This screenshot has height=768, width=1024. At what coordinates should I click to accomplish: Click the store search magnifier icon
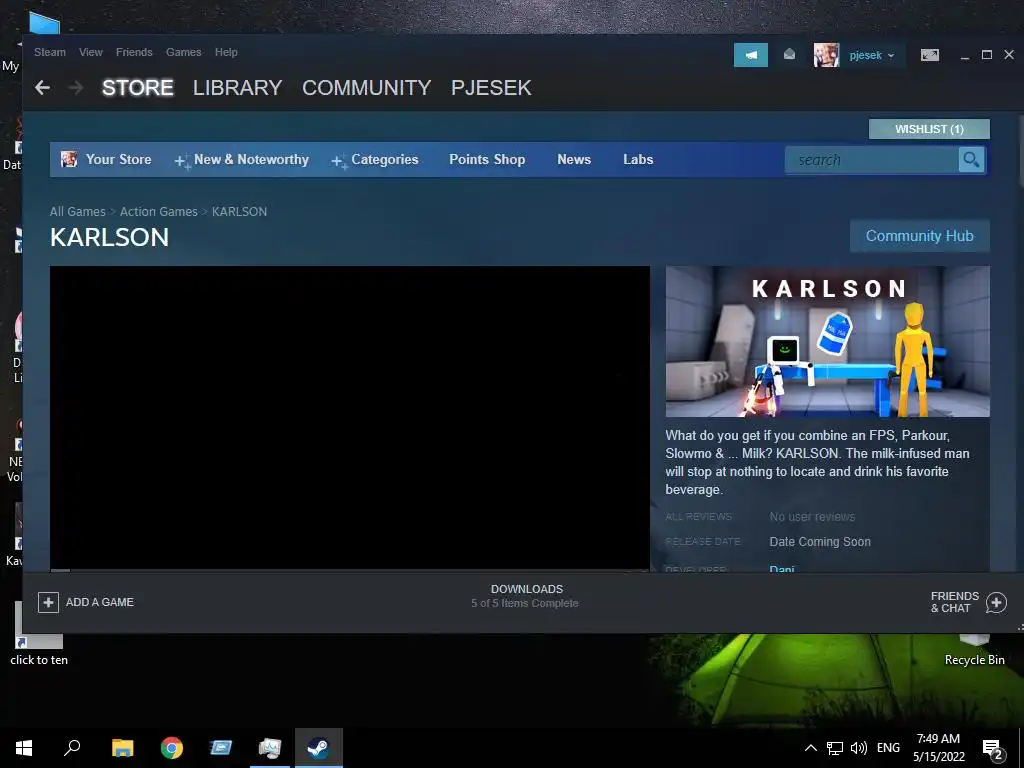tap(971, 159)
